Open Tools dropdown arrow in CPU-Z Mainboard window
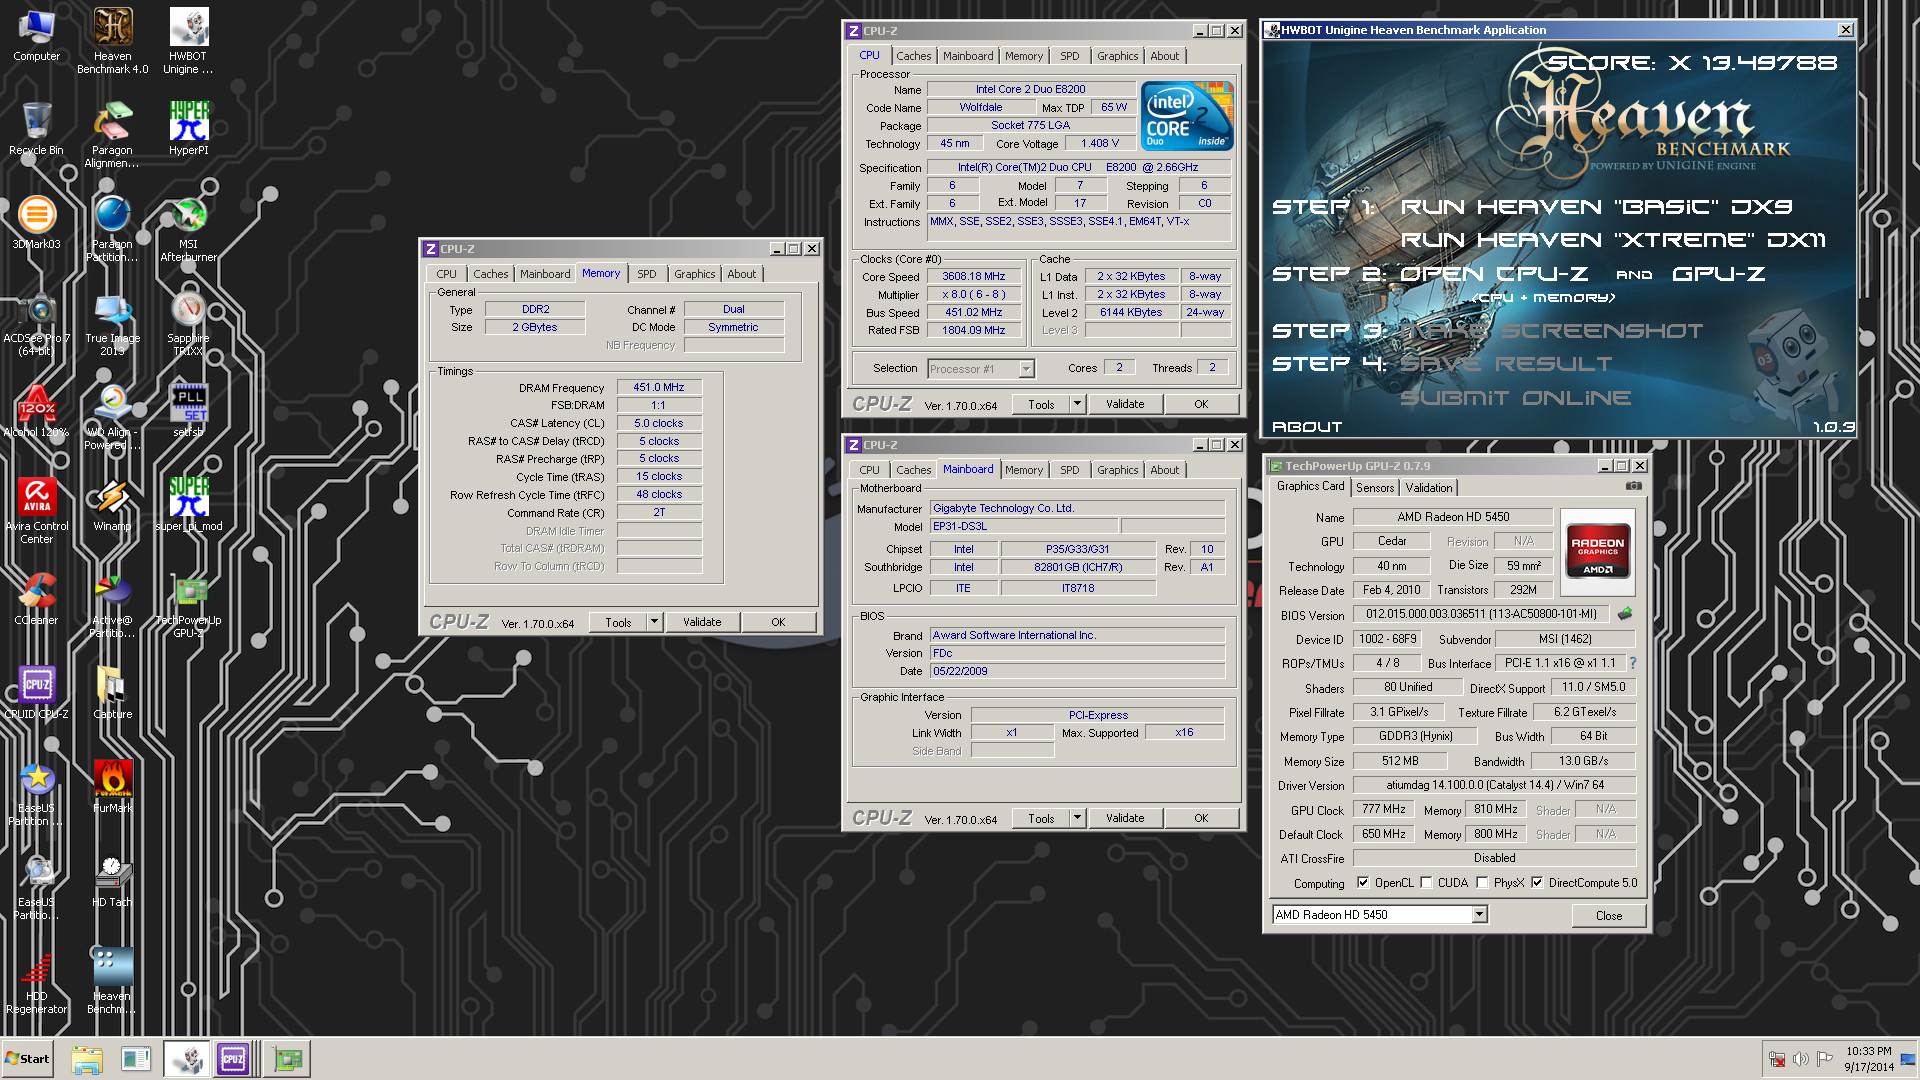The width and height of the screenshot is (1920, 1080). 1077,818
